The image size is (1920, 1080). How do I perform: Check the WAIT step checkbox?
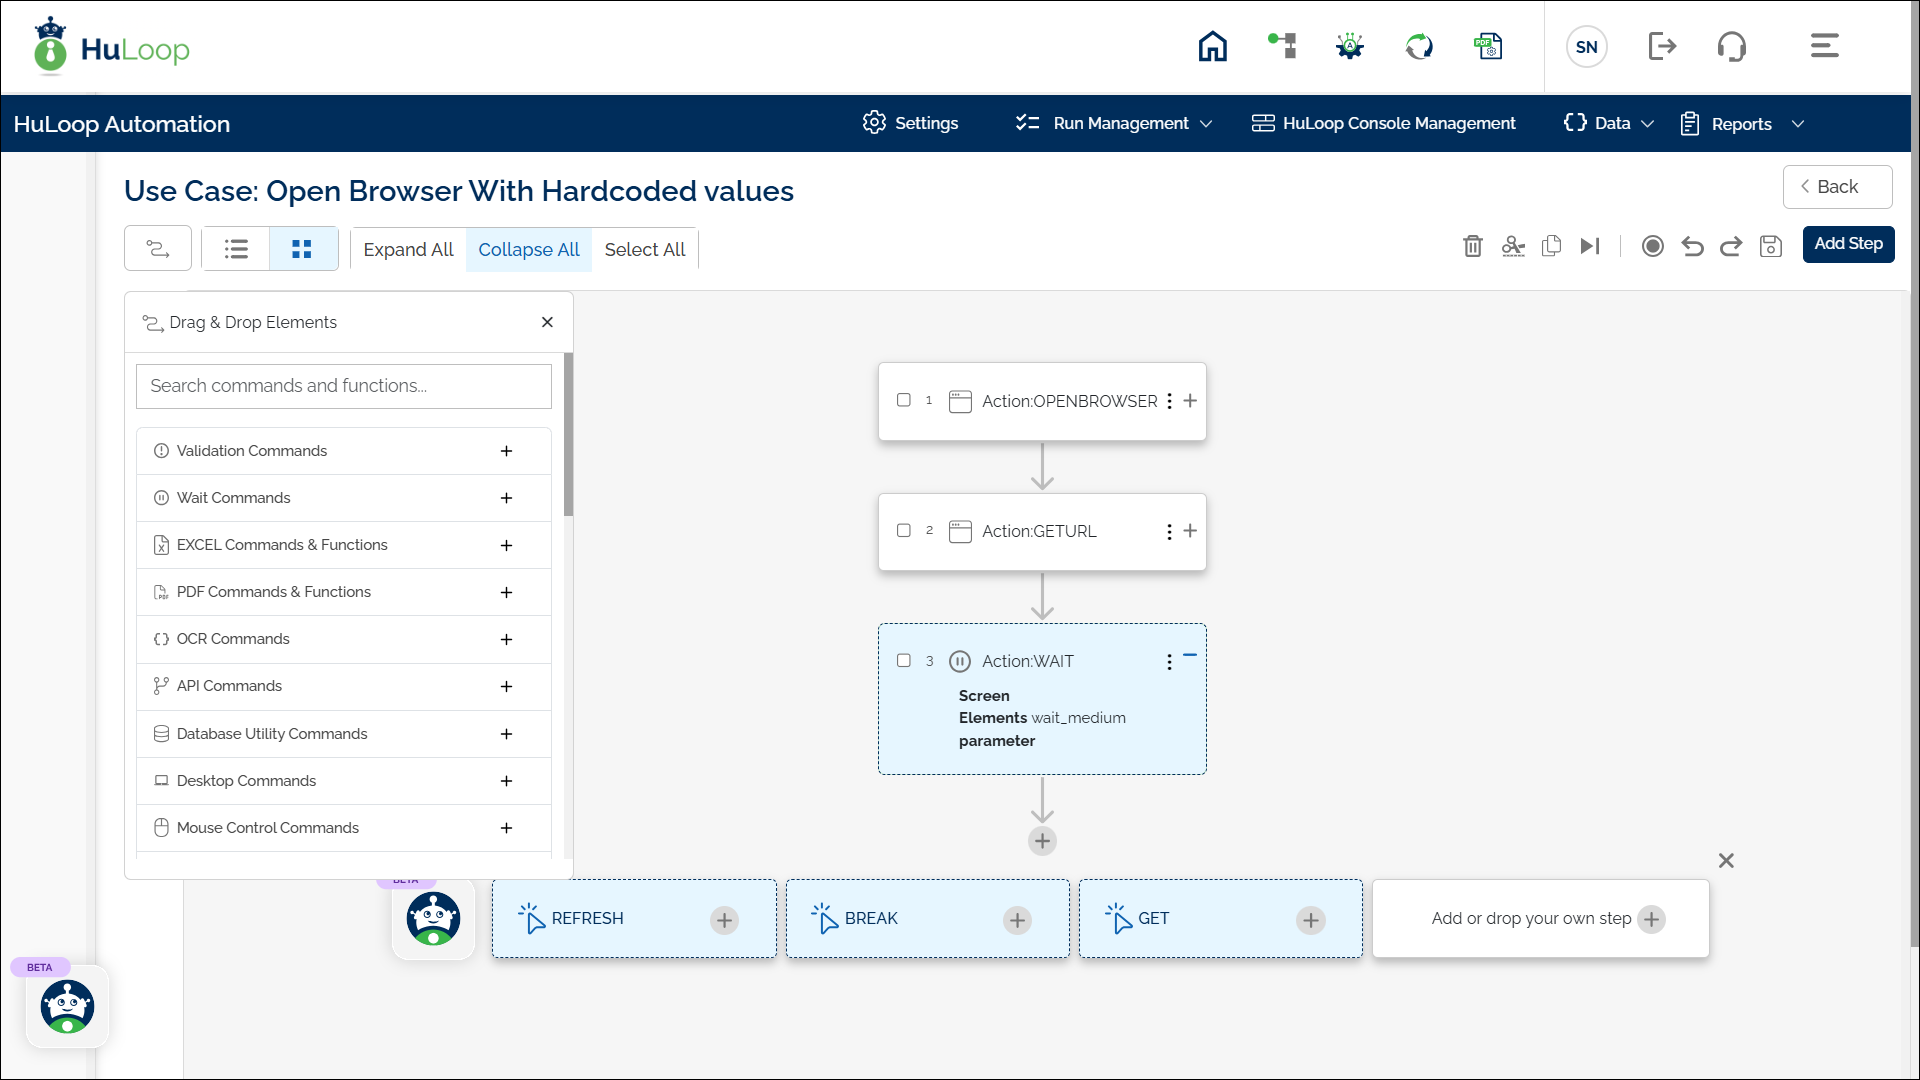904,661
